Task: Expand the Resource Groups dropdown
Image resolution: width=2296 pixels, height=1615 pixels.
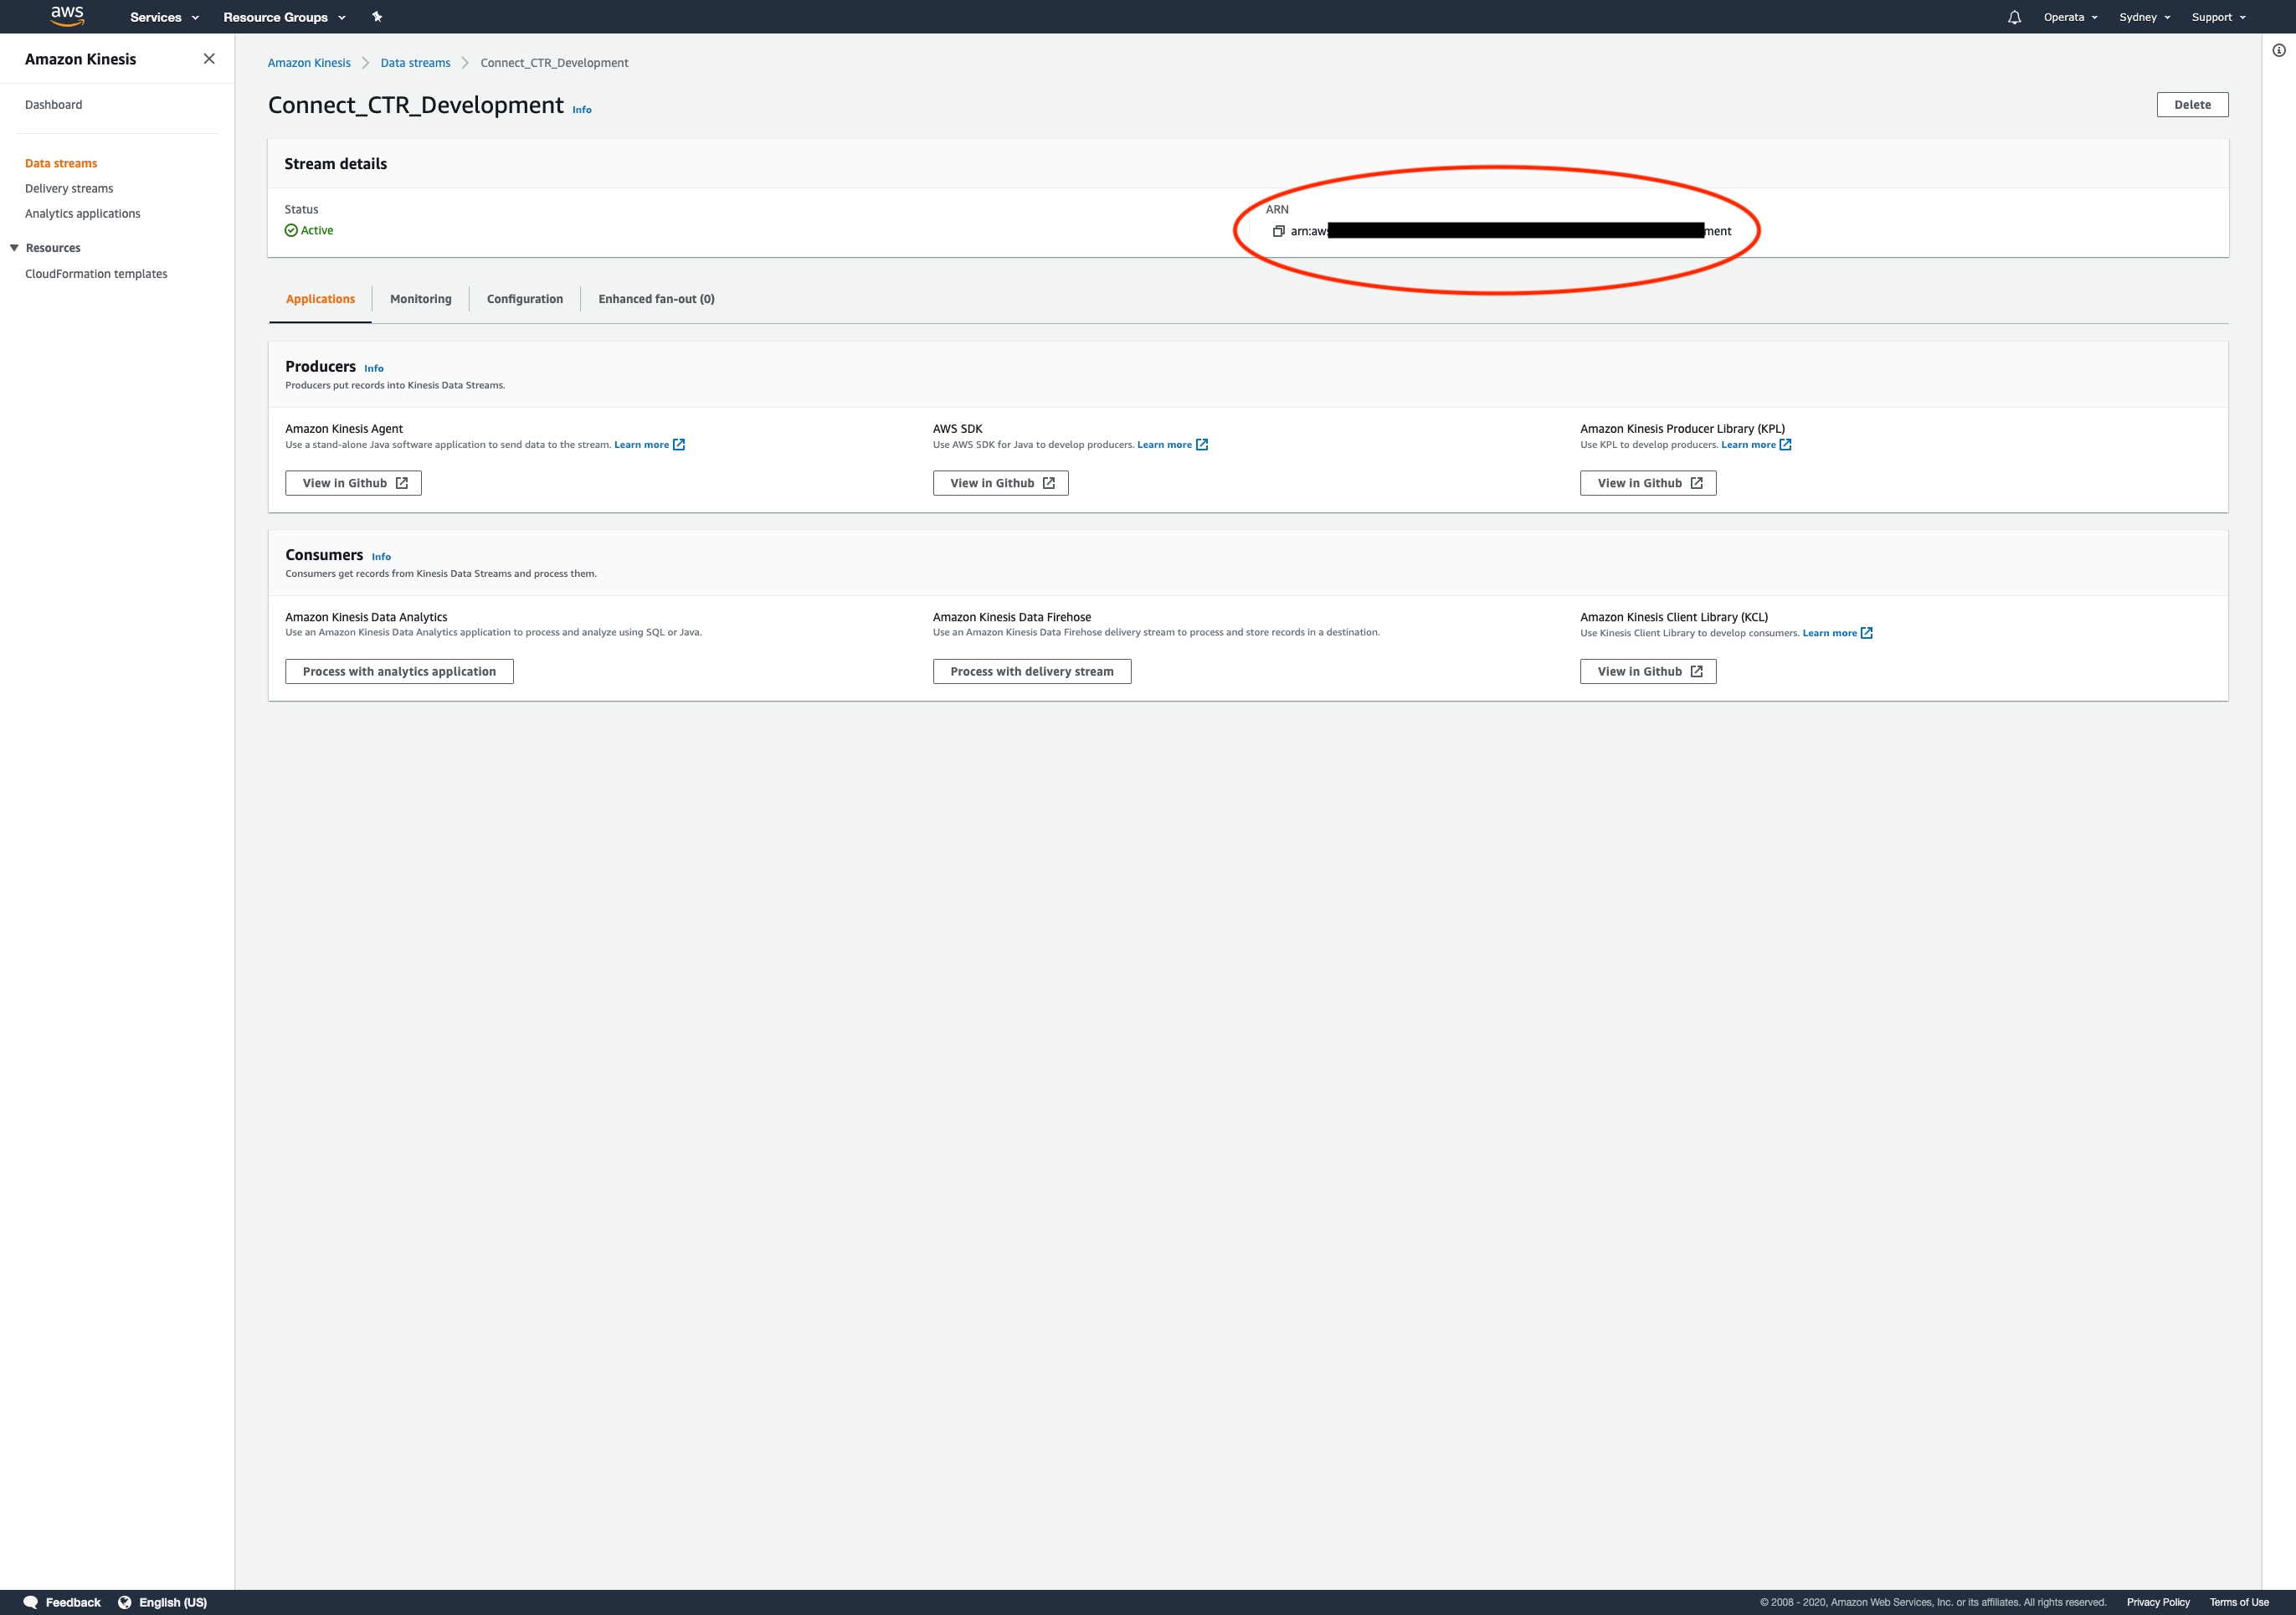Action: tap(284, 17)
